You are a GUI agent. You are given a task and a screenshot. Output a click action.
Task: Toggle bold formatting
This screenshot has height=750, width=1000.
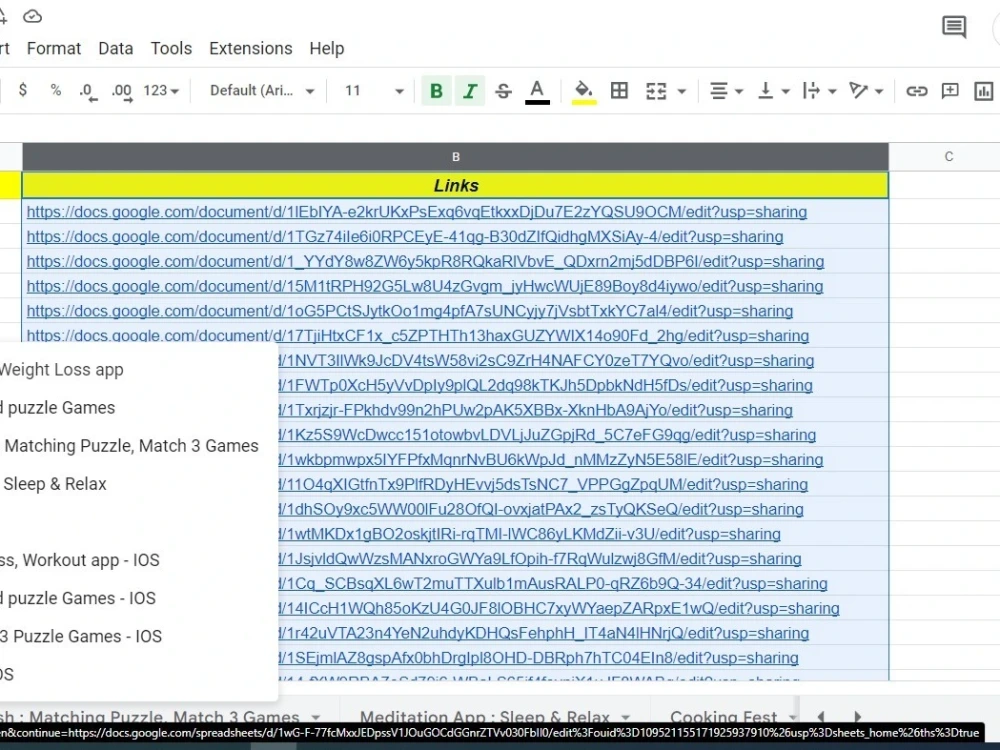436,91
